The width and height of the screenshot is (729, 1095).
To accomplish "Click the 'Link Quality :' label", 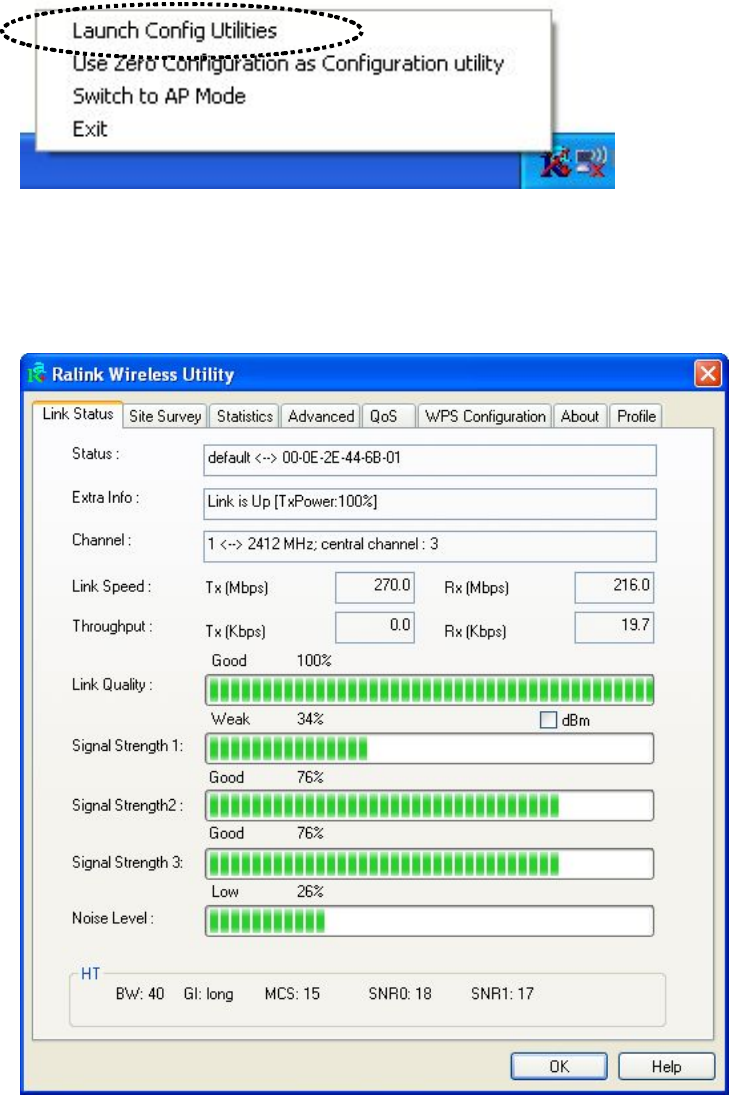I will [x=112, y=684].
